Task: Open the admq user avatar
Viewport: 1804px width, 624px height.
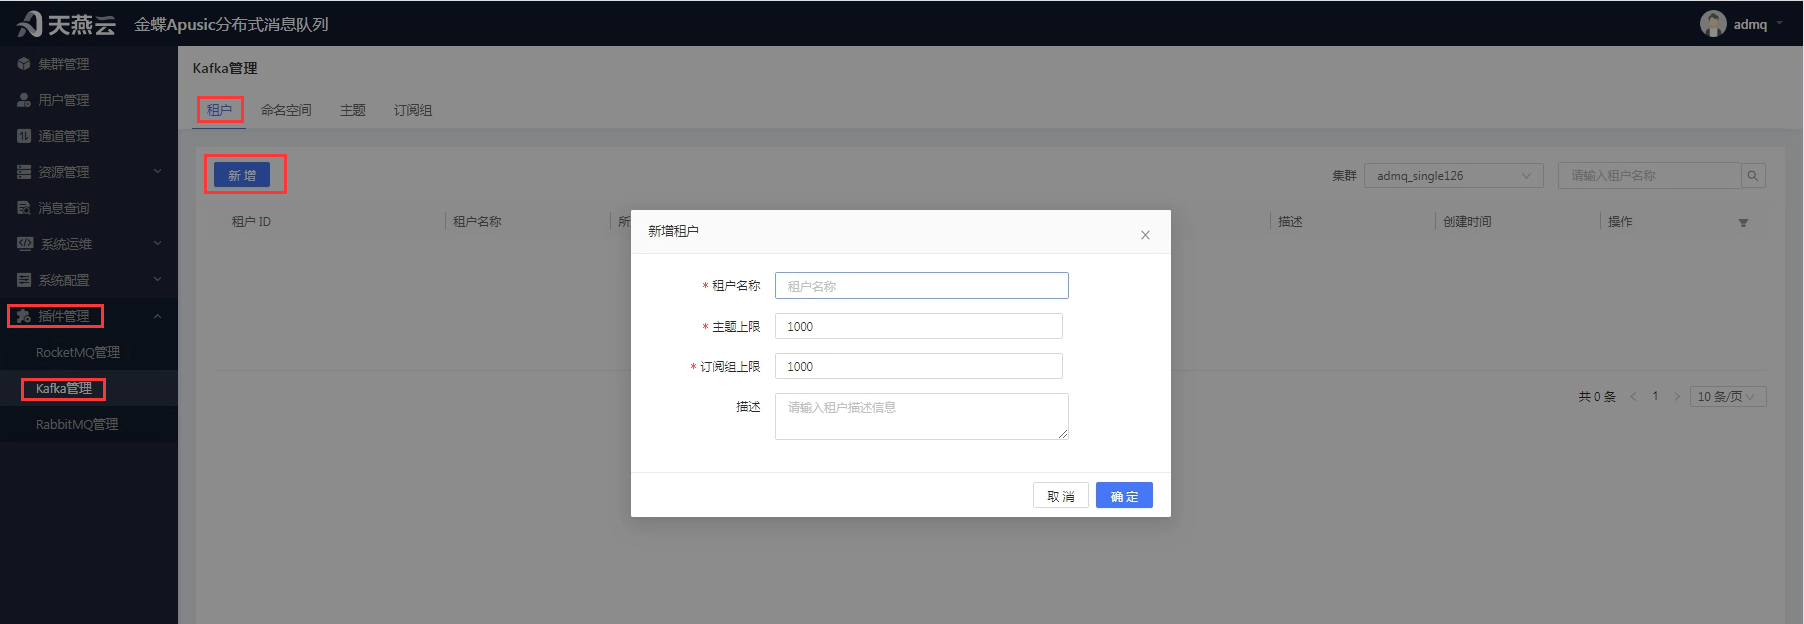Action: (x=1713, y=24)
